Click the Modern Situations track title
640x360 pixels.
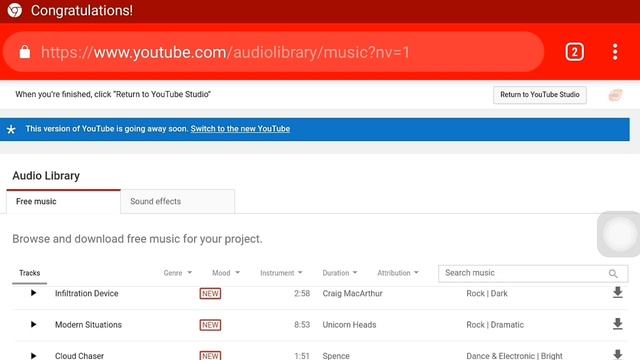click(x=88, y=324)
